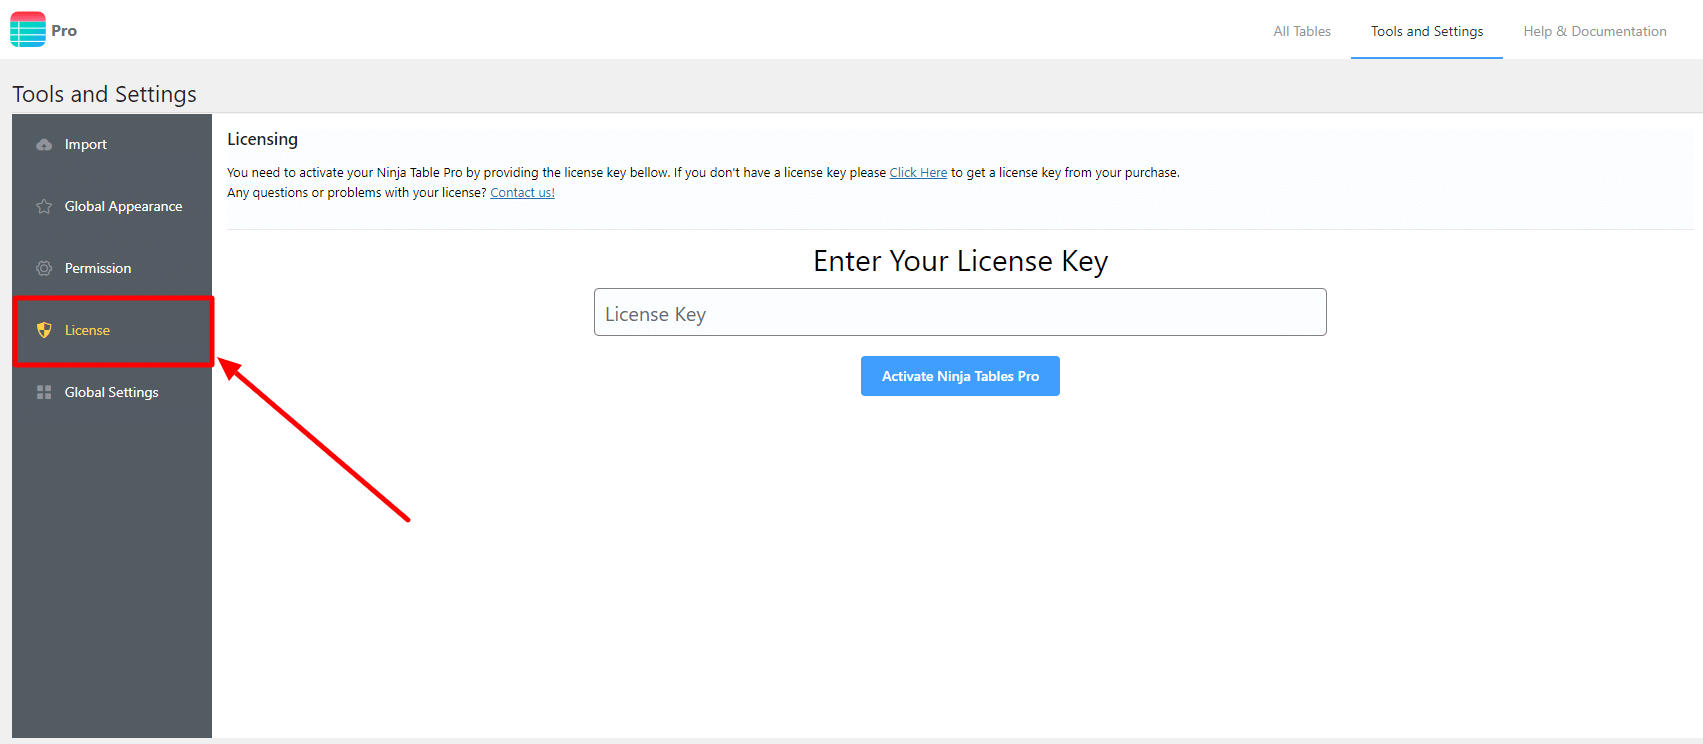Click the Global Appearance star icon

pyautogui.click(x=44, y=207)
